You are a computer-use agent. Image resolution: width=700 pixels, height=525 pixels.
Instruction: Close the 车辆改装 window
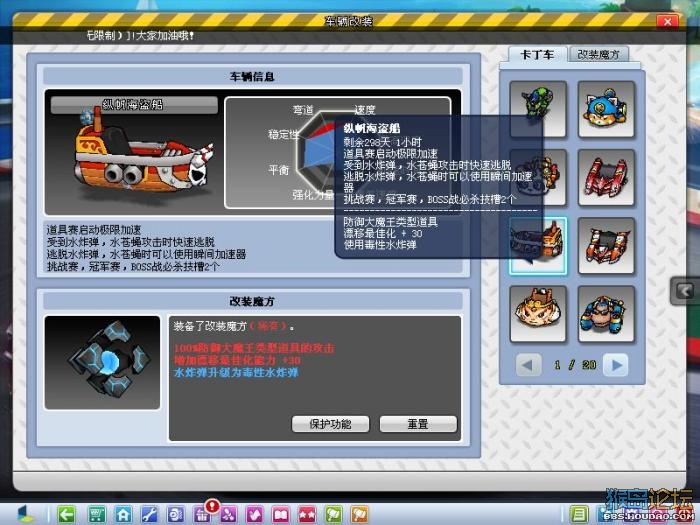(x=667, y=21)
